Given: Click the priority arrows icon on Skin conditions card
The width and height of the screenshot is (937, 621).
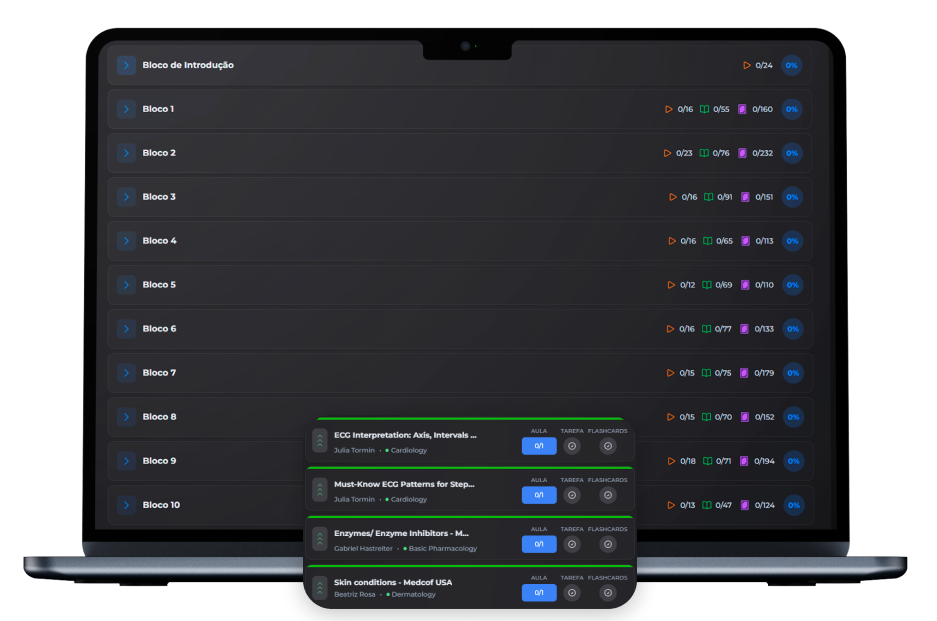Looking at the screenshot, I should tap(320, 588).
